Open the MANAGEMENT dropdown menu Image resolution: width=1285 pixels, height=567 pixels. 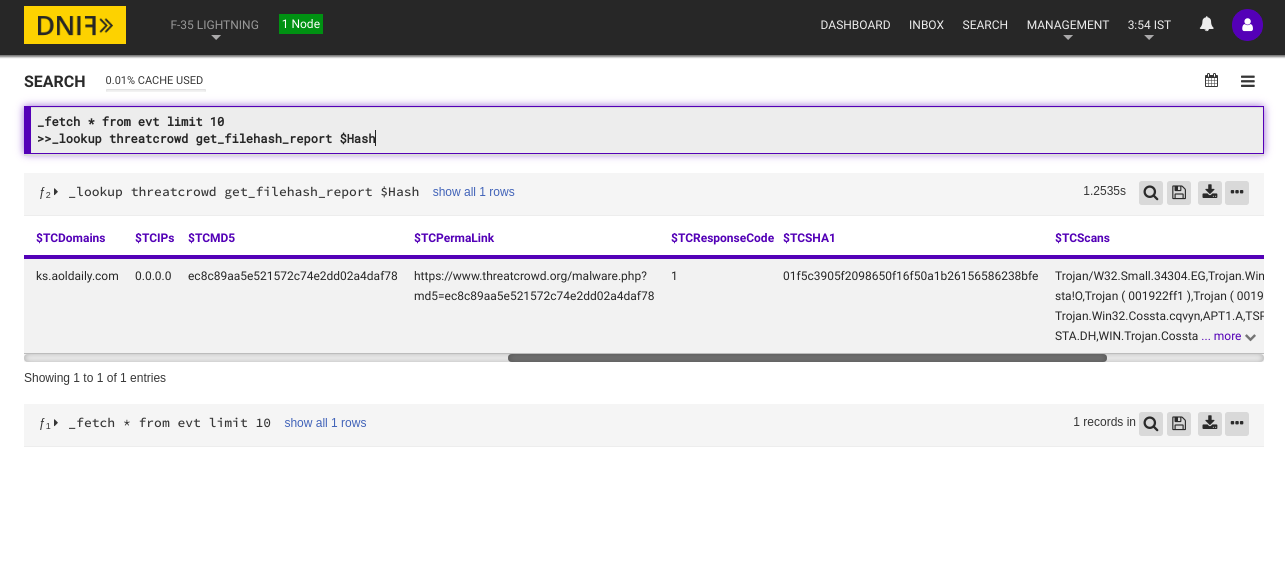click(x=1068, y=29)
